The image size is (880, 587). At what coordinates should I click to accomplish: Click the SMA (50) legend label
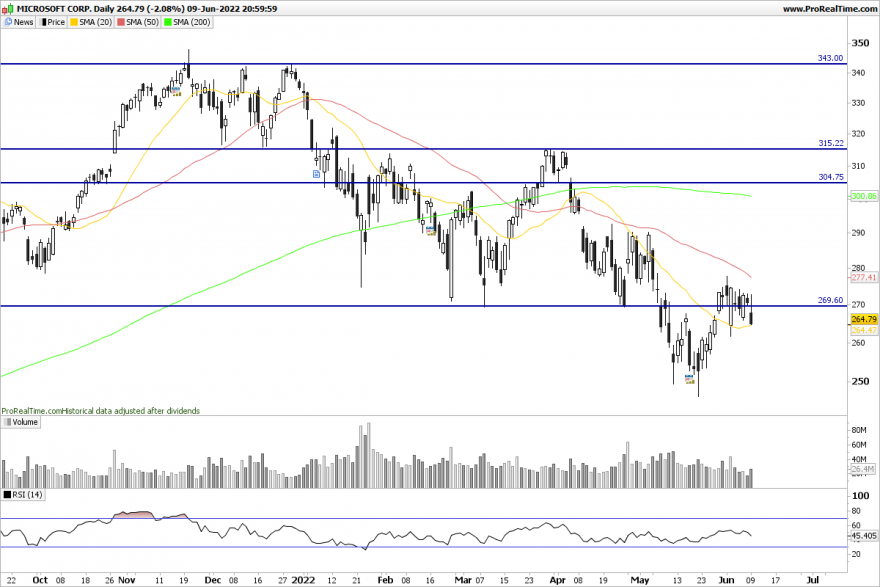pyautogui.click(x=143, y=22)
